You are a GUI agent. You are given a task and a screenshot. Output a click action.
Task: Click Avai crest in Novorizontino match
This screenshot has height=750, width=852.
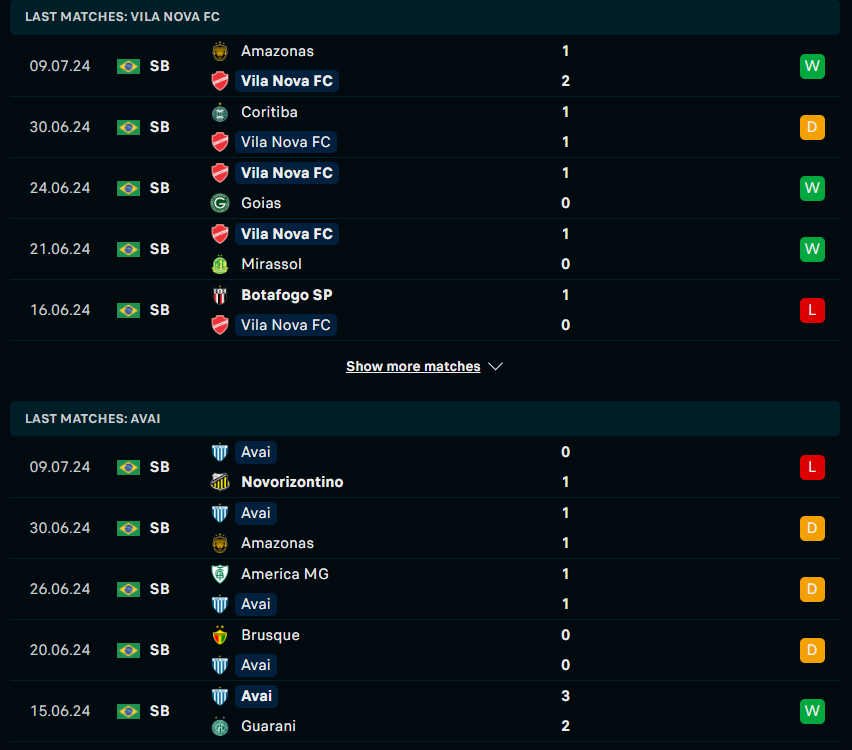(220, 452)
